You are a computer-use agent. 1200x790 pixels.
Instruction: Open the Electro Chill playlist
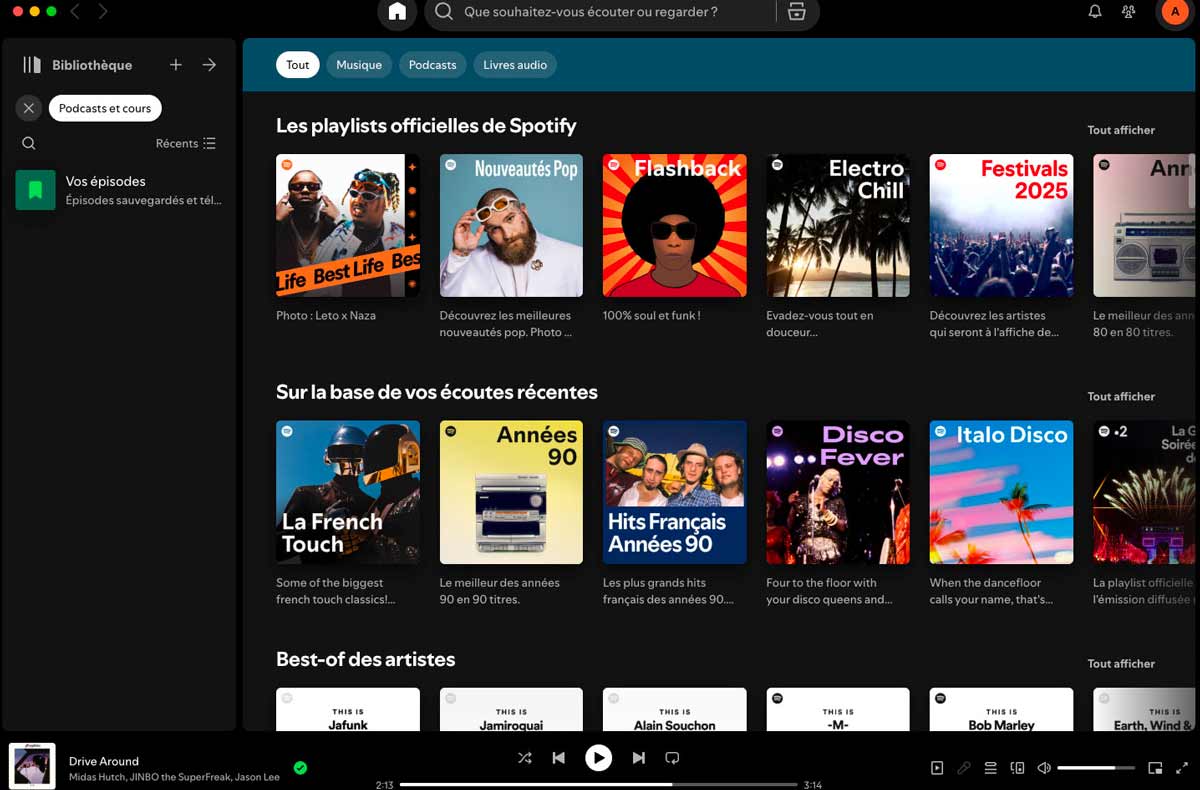click(838, 225)
